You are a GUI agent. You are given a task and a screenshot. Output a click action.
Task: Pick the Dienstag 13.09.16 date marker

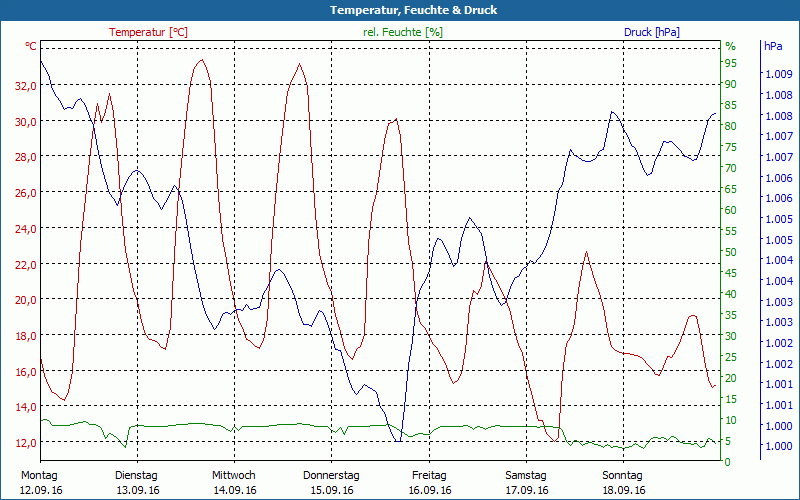coord(136,482)
